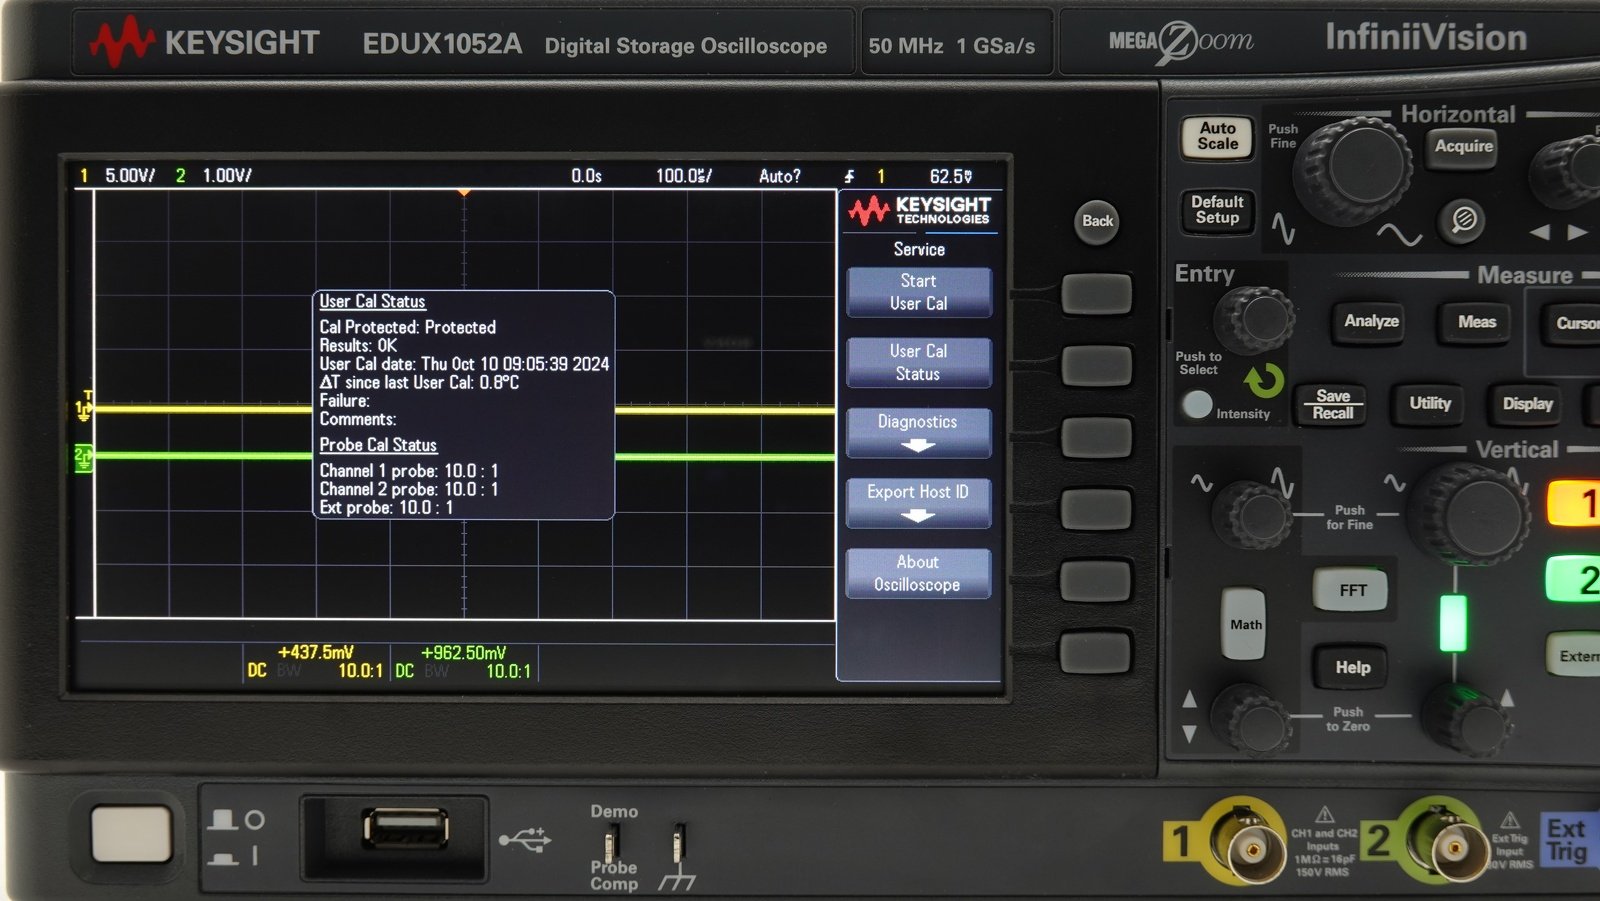Click the Utility button
Screen dimensions: 1600x901
pos(1429,403)
